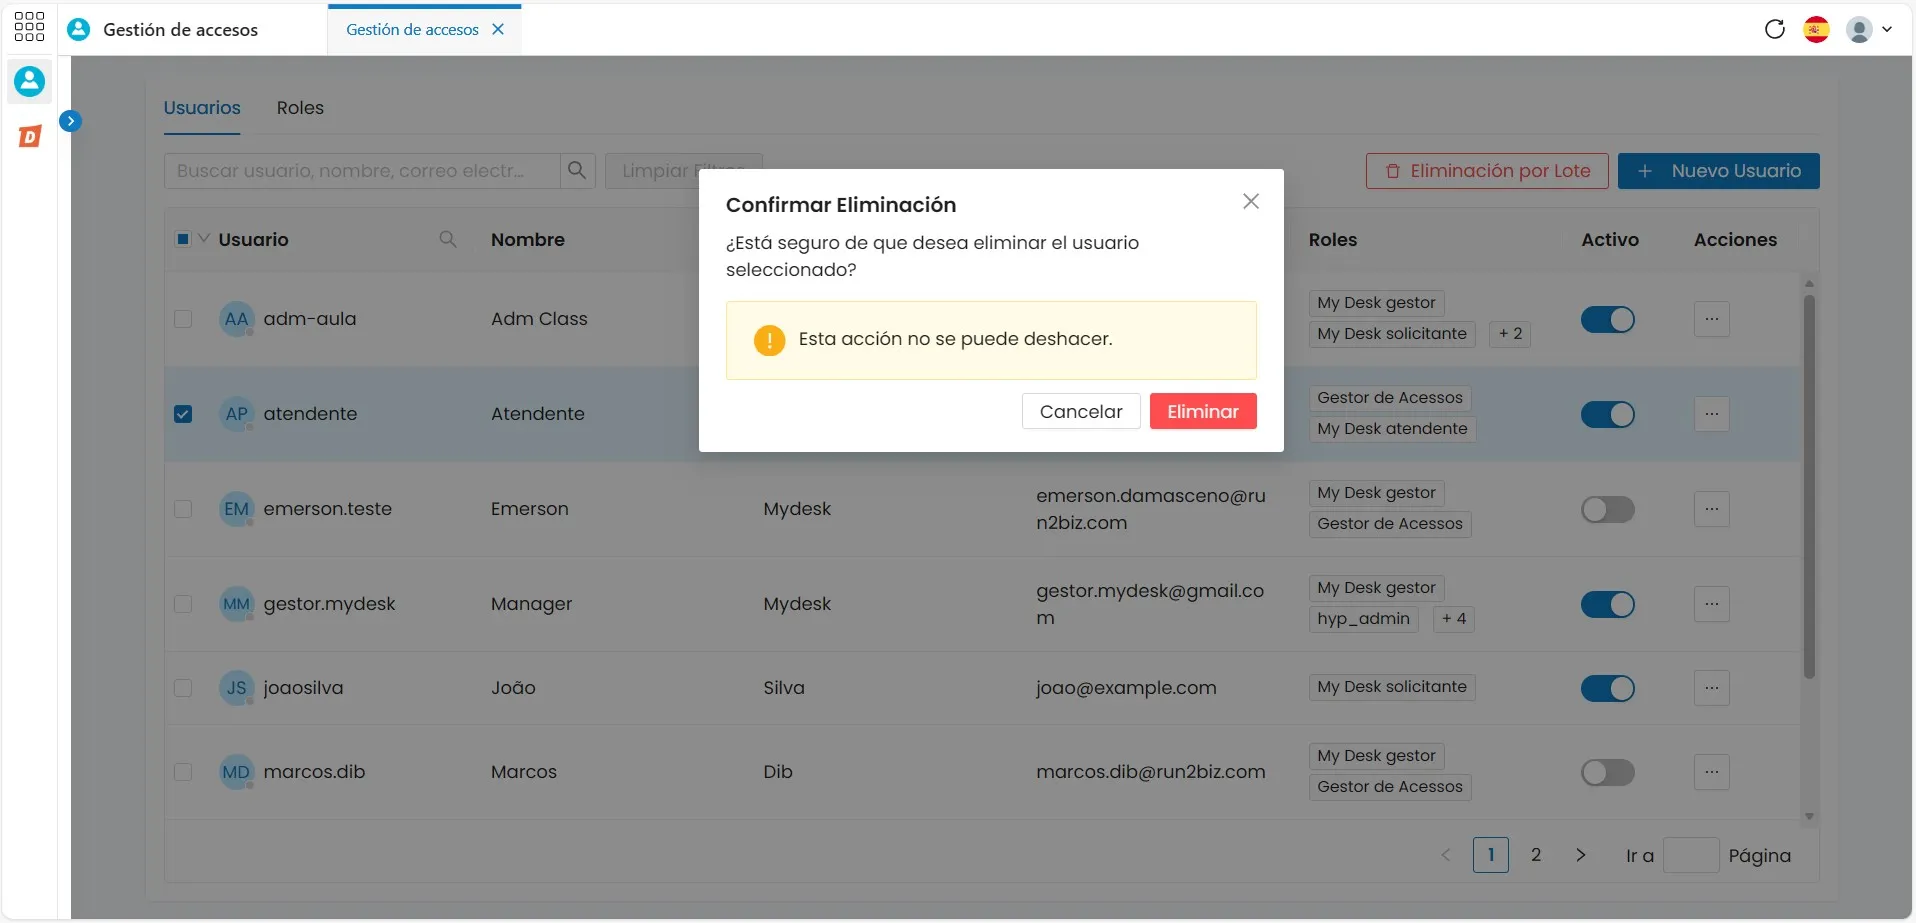Screen dimensions: 1916x923
Task: Toggle Activo switch for adm-aula
Action: [x=1607, y=319]
